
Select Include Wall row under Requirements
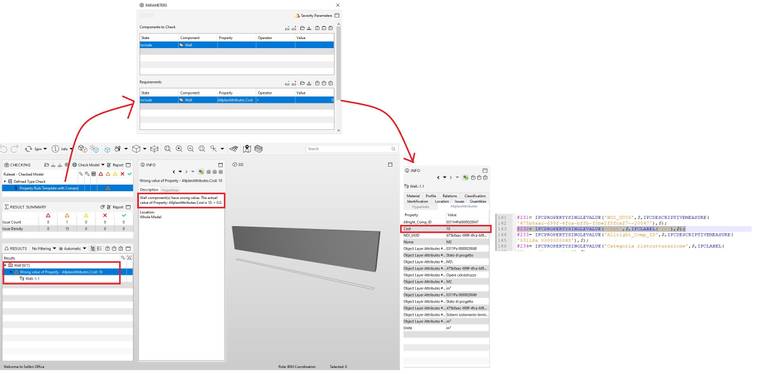pyautogui.click(x=237, y=100)
